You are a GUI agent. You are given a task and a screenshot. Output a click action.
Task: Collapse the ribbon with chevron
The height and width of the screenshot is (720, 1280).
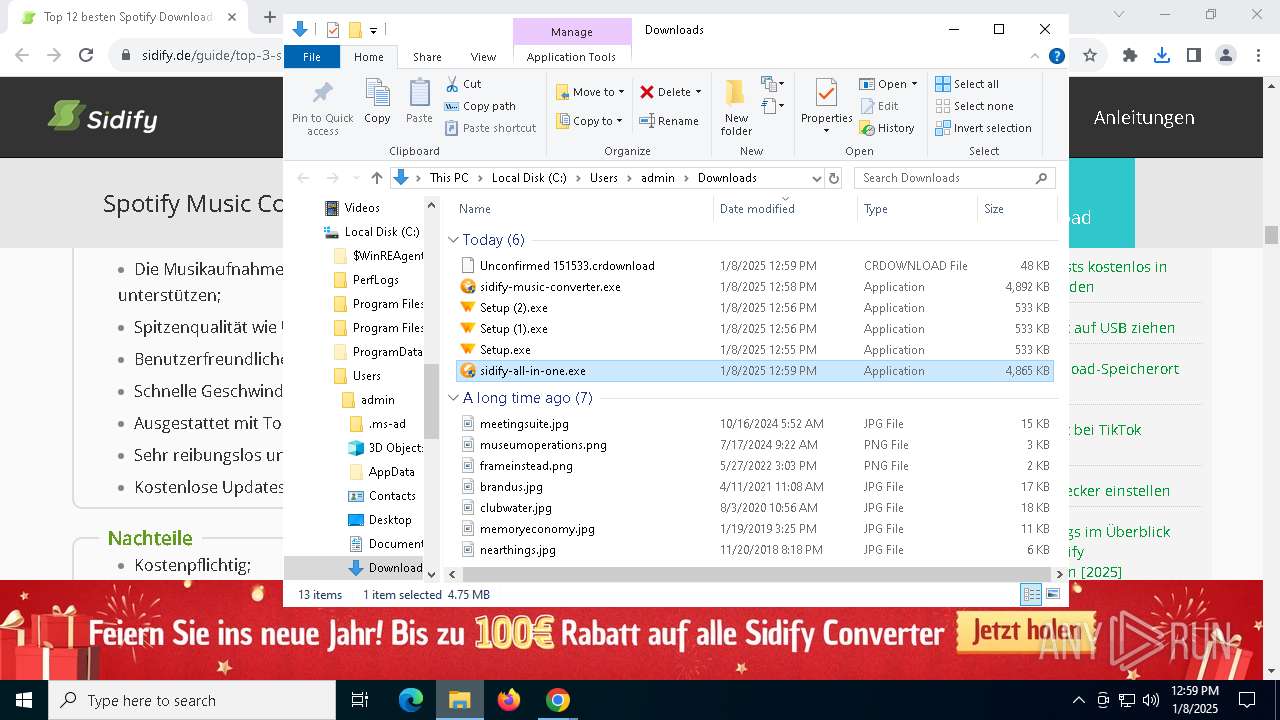pyautogui.click(x=1035, y=57)
